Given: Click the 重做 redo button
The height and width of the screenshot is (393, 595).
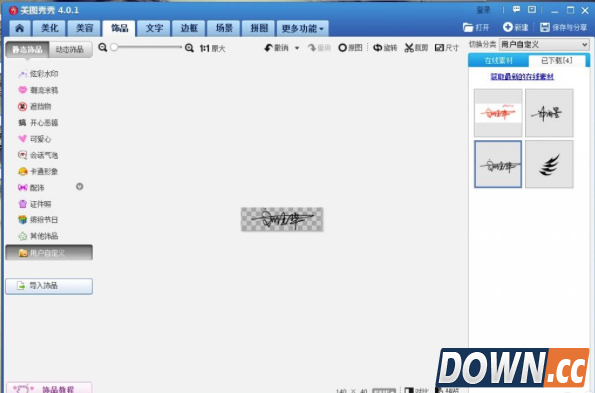Looking at the screenshot, I should (x=320, y=48).
